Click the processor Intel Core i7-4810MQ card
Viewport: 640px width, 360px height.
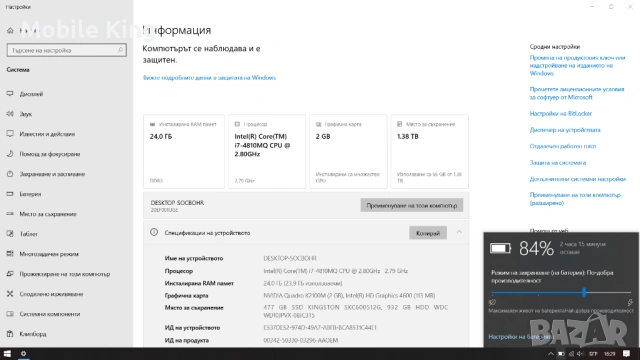click(x=267, y=151)
